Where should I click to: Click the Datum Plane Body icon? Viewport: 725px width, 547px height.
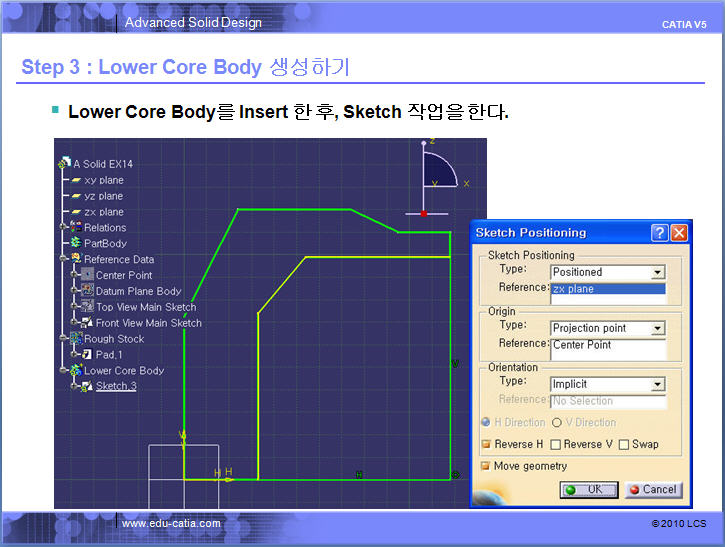point(87,290)
